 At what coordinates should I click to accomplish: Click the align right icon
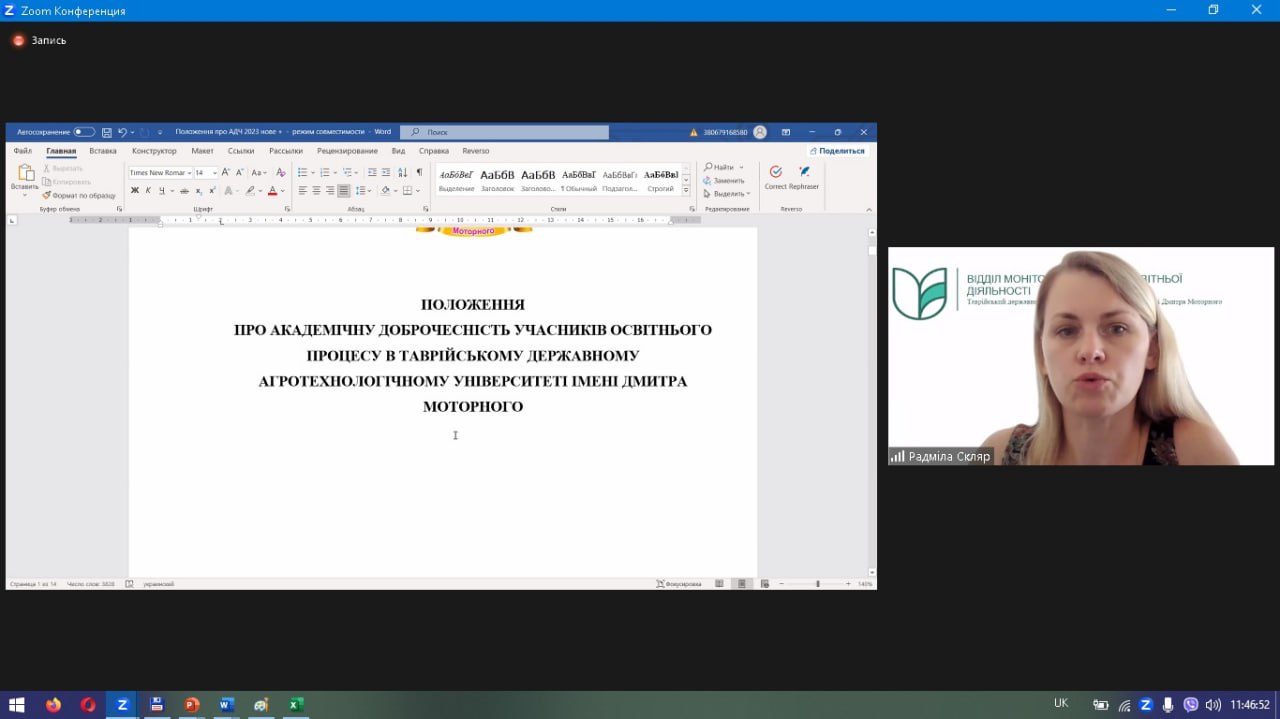click(330, 190)
